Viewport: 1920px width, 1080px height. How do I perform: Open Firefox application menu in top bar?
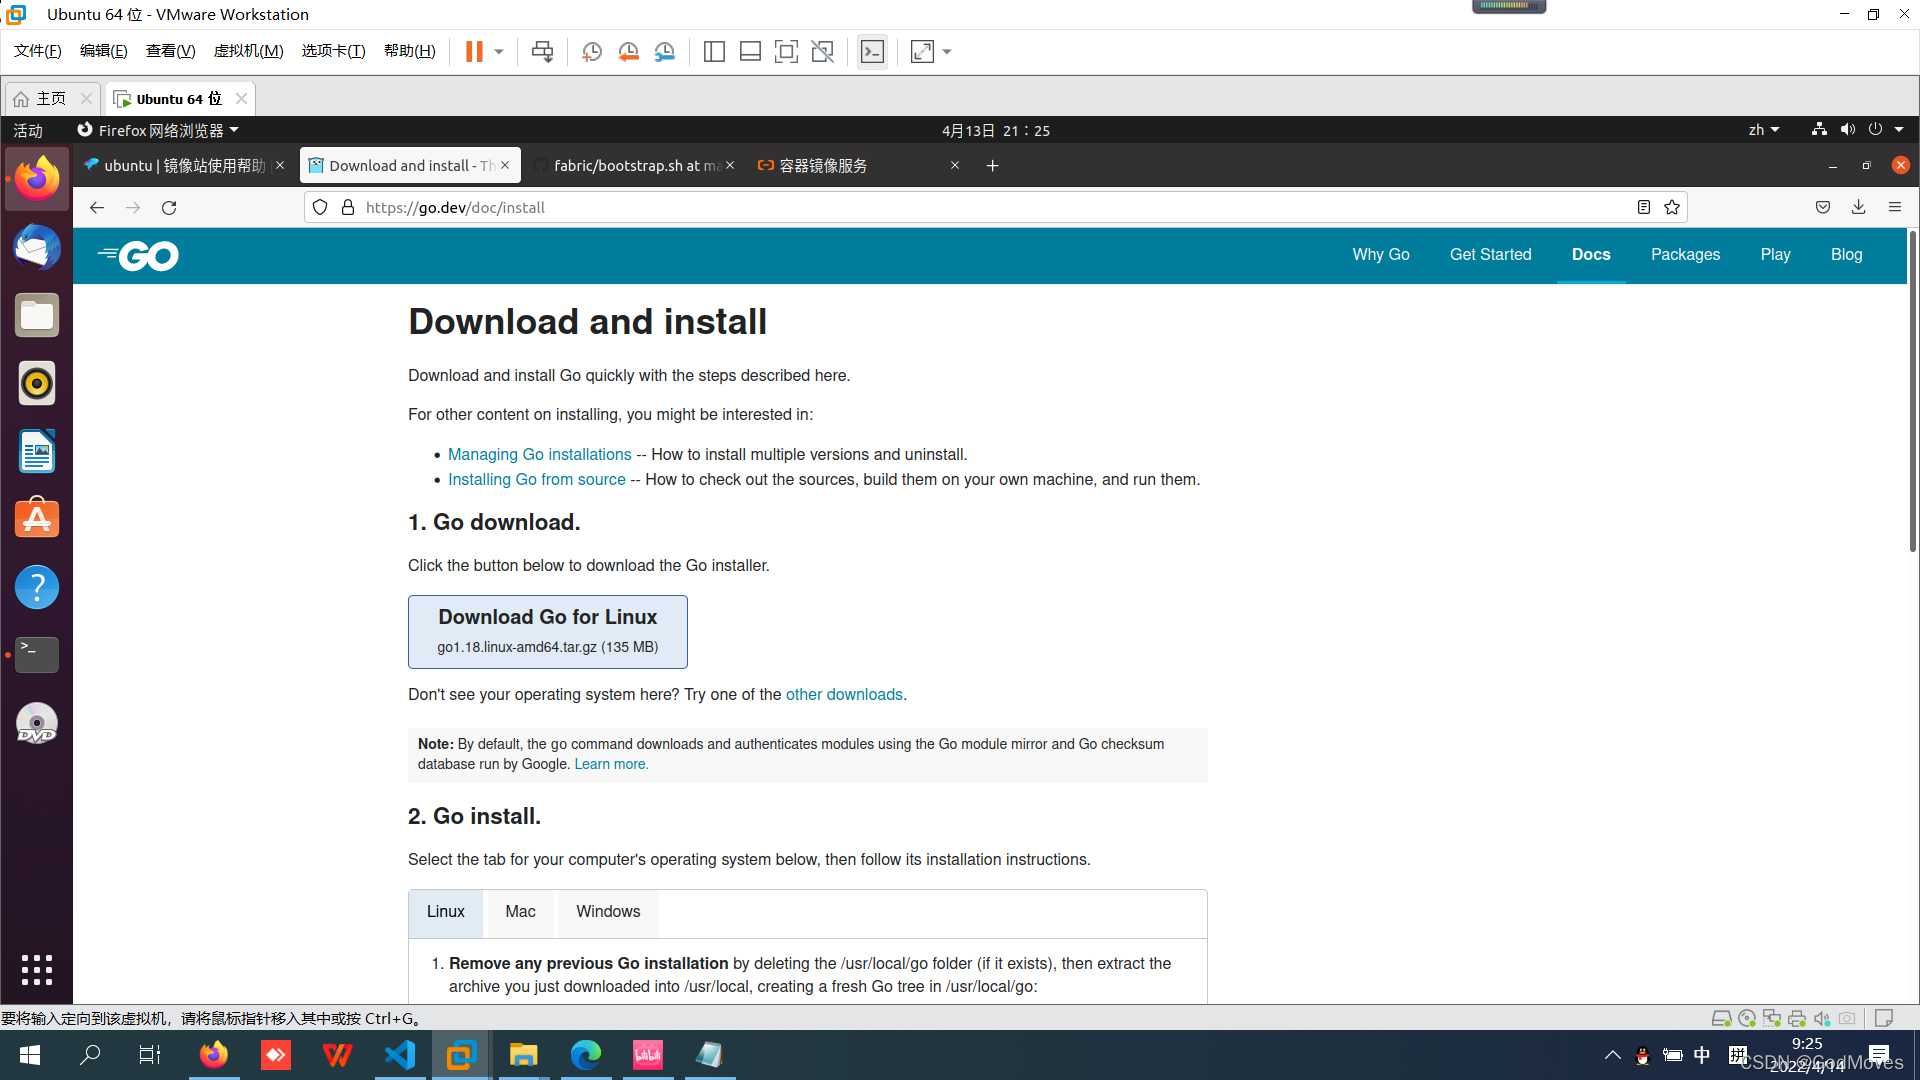tap(158, 130)
